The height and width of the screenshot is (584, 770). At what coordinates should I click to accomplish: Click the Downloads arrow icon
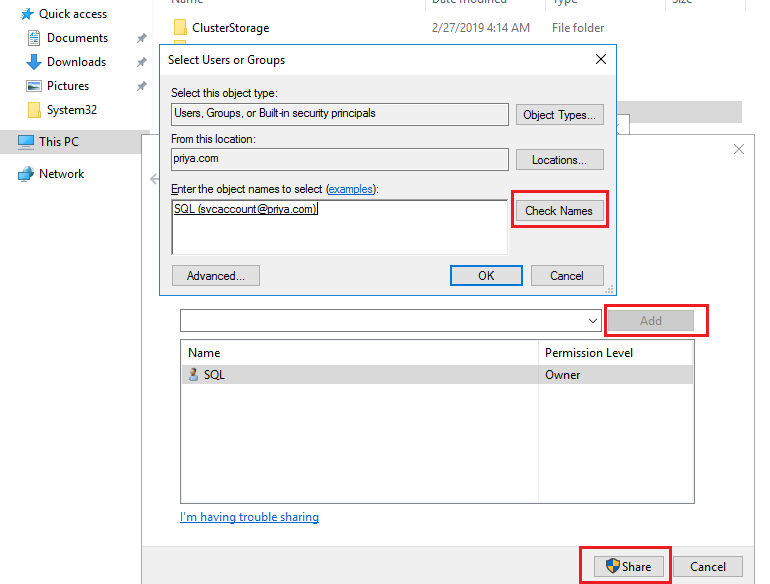coord(34,62)
